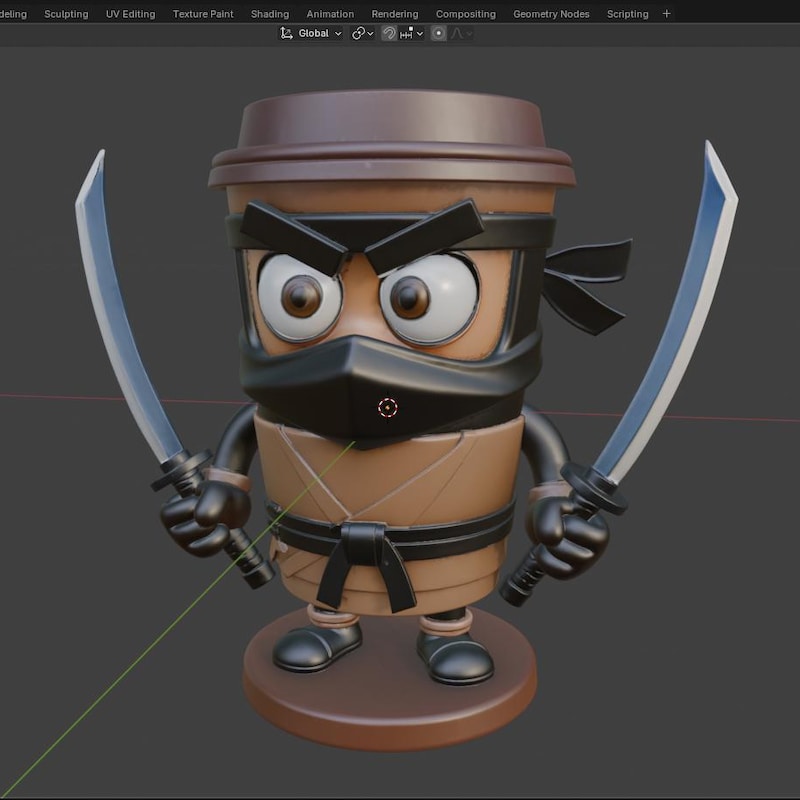Switch to the Sculpting workspace tab
This screenshot has height=800, width=800.
[66, 14]
